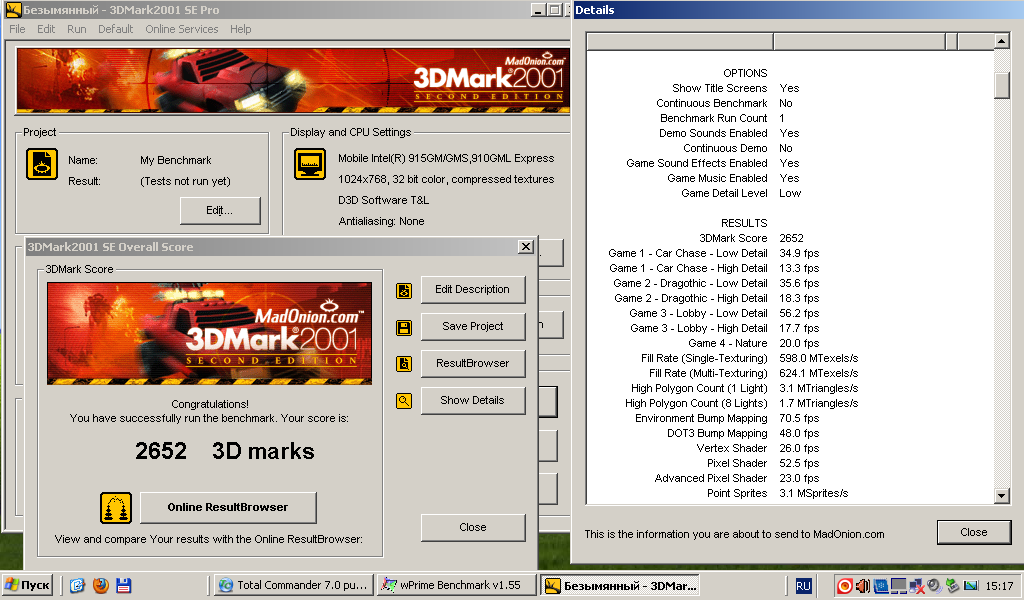Click the ResultBrowser icon next to button
Image resolution: width=1024 pixels, height=600 pixels.
[404, 364]
